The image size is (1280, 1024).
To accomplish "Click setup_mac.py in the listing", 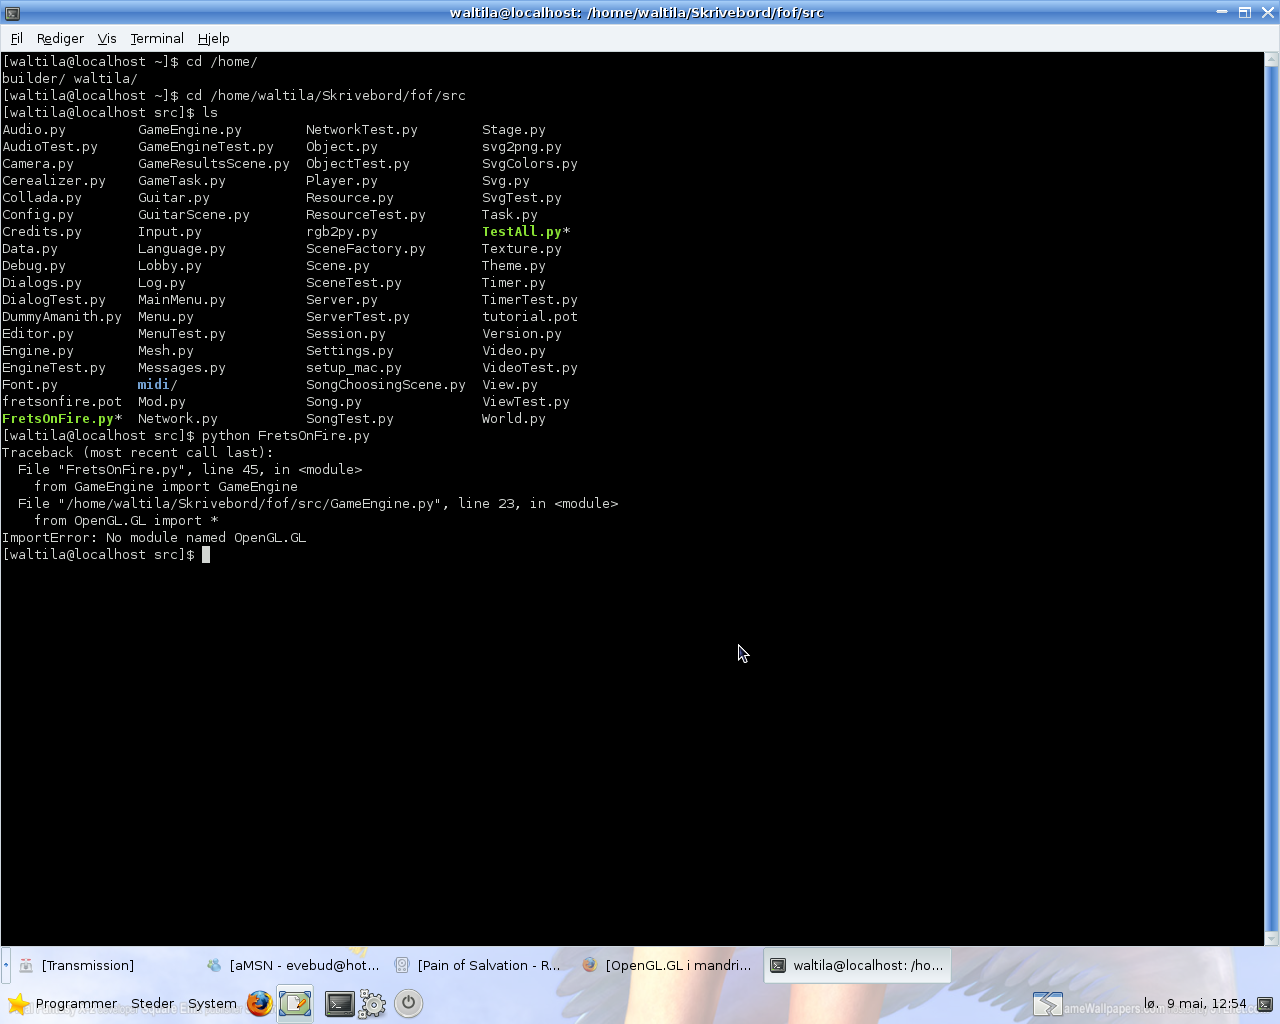I will pos(354,368).
